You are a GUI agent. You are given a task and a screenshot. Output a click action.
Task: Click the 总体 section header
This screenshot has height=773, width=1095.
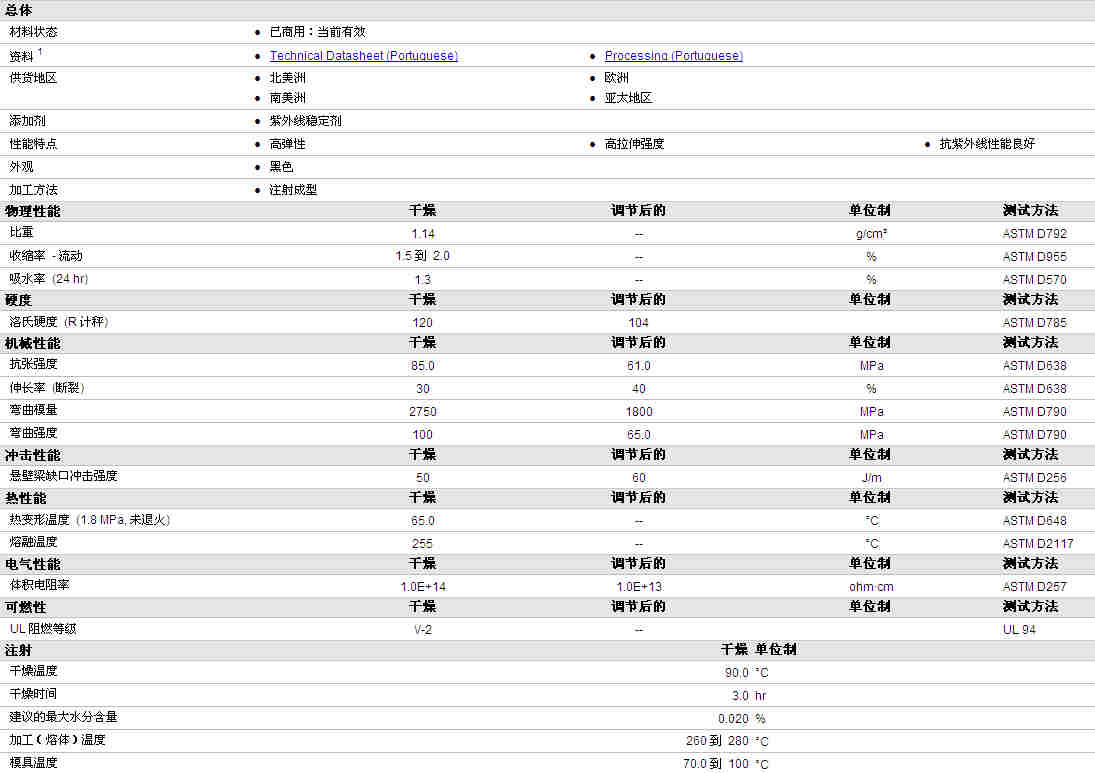[19, 10]
